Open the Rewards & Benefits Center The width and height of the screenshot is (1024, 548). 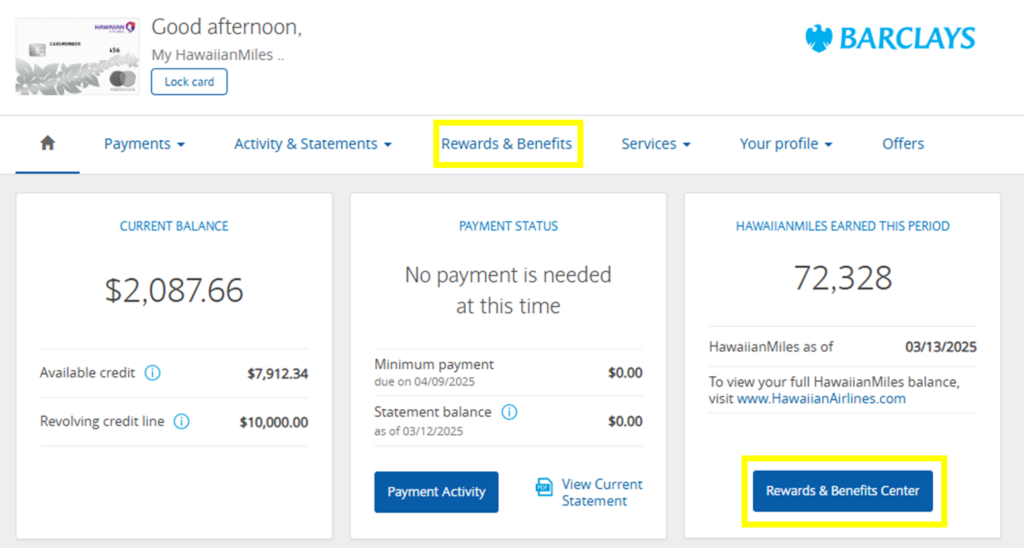pos(842,491)
